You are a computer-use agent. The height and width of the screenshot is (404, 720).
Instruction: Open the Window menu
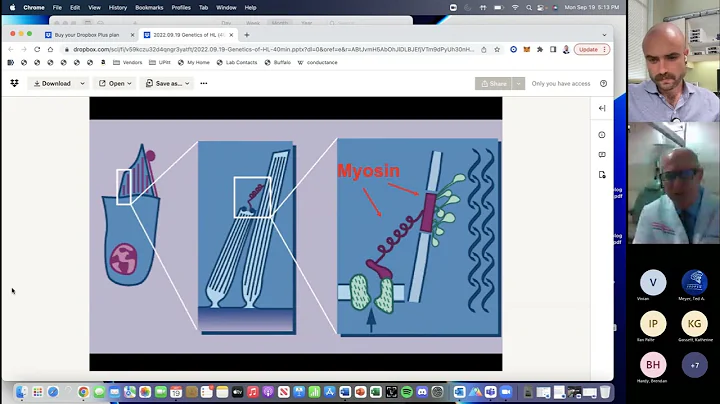[x=226, y=7]
